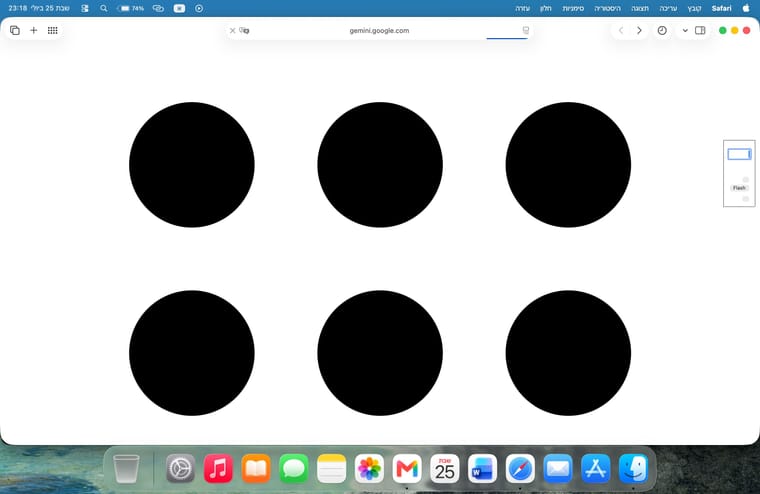The width and height of the screenshot is (760, 494).
Task: Open the חלון menu
Action: (x=546, y=8)
